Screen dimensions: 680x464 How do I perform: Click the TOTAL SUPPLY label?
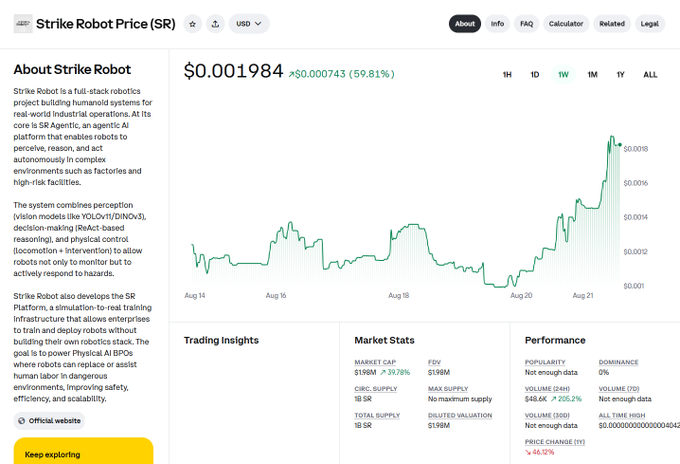coord(377,415)
